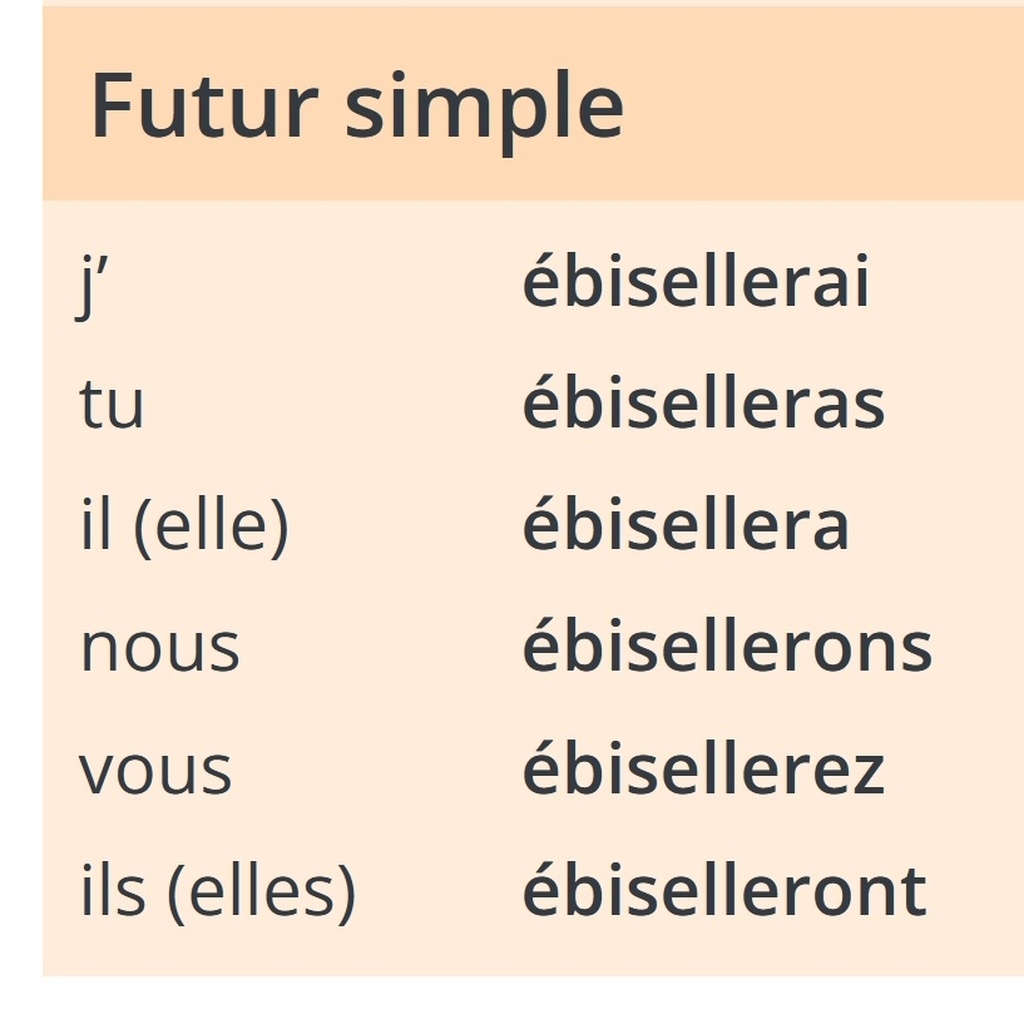Select the pronoun 'nous'
This screenshot has width=1024, height=1014.
[x=160, y=649]
